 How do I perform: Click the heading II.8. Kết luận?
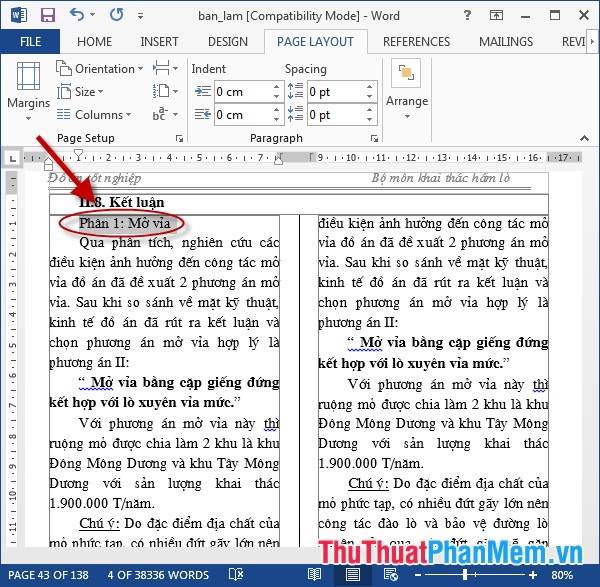122,202
